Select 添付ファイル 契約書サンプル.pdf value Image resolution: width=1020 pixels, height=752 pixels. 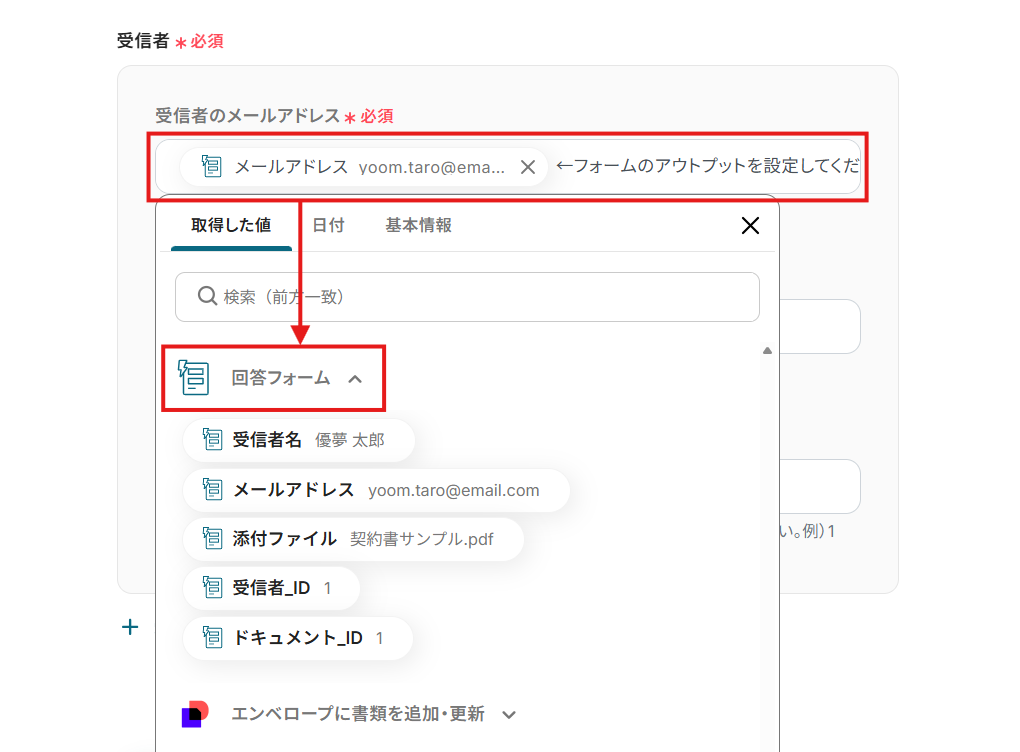pyautogui.click(x=353, y=539)
